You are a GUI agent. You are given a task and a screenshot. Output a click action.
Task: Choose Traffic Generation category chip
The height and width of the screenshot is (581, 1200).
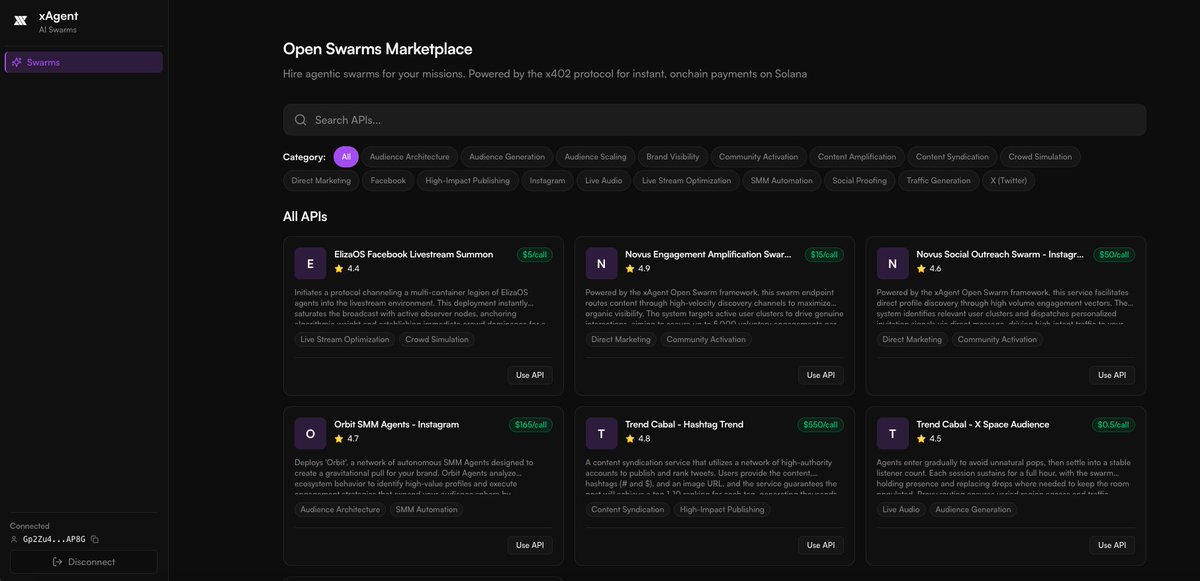(x=939, y=181)
